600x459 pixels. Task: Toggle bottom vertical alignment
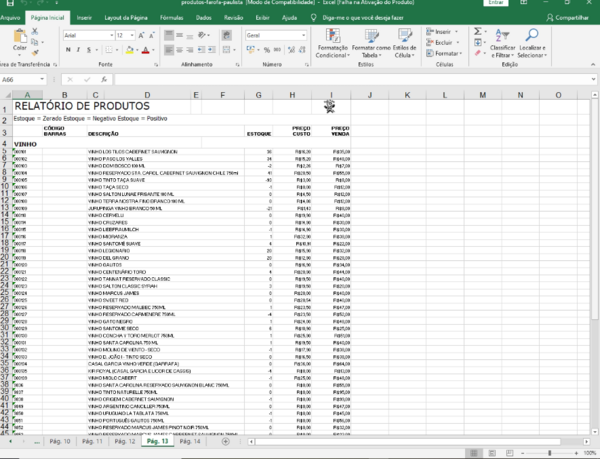190,36
